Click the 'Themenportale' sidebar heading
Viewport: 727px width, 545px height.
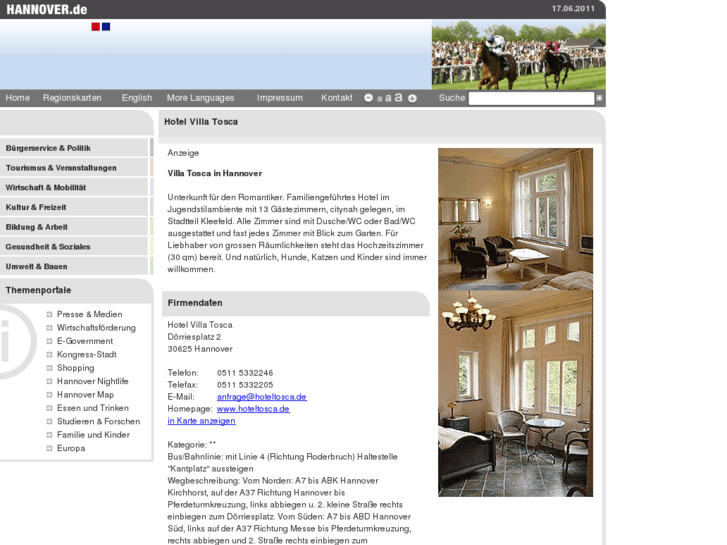click(38, 290)
